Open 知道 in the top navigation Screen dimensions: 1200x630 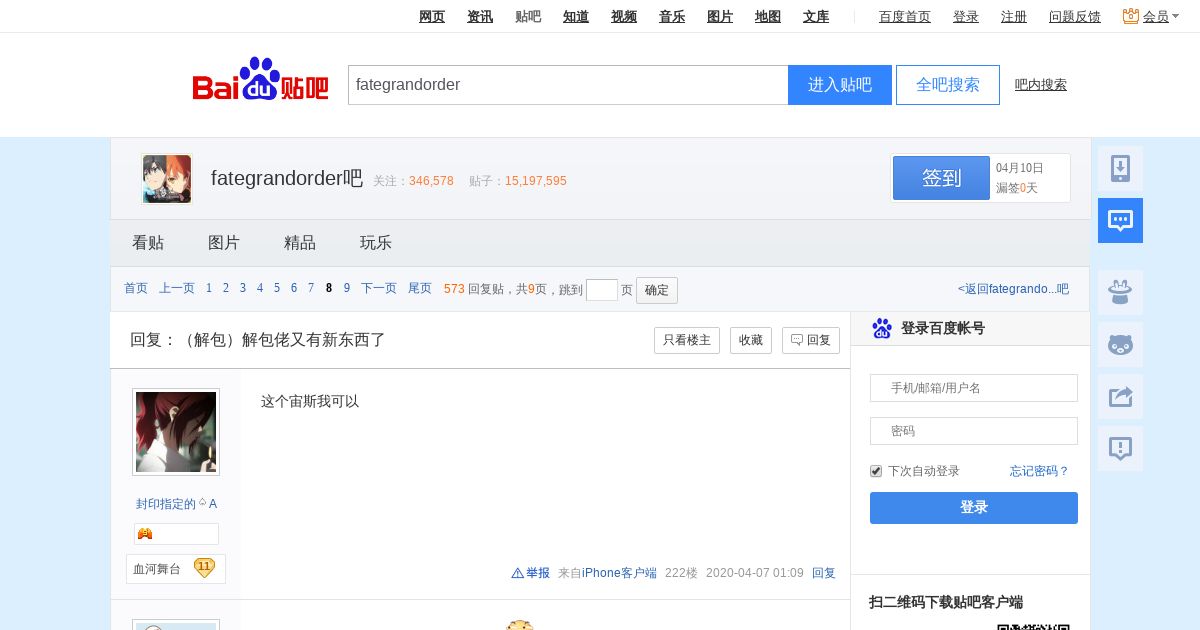pos(576,16)
